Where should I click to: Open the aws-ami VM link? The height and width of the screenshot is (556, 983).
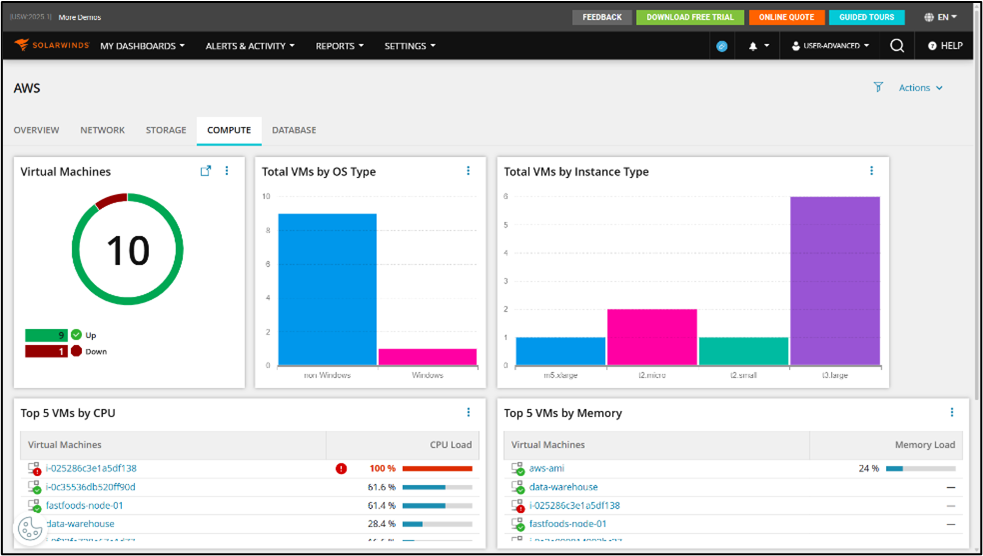(x=547, y=468)
